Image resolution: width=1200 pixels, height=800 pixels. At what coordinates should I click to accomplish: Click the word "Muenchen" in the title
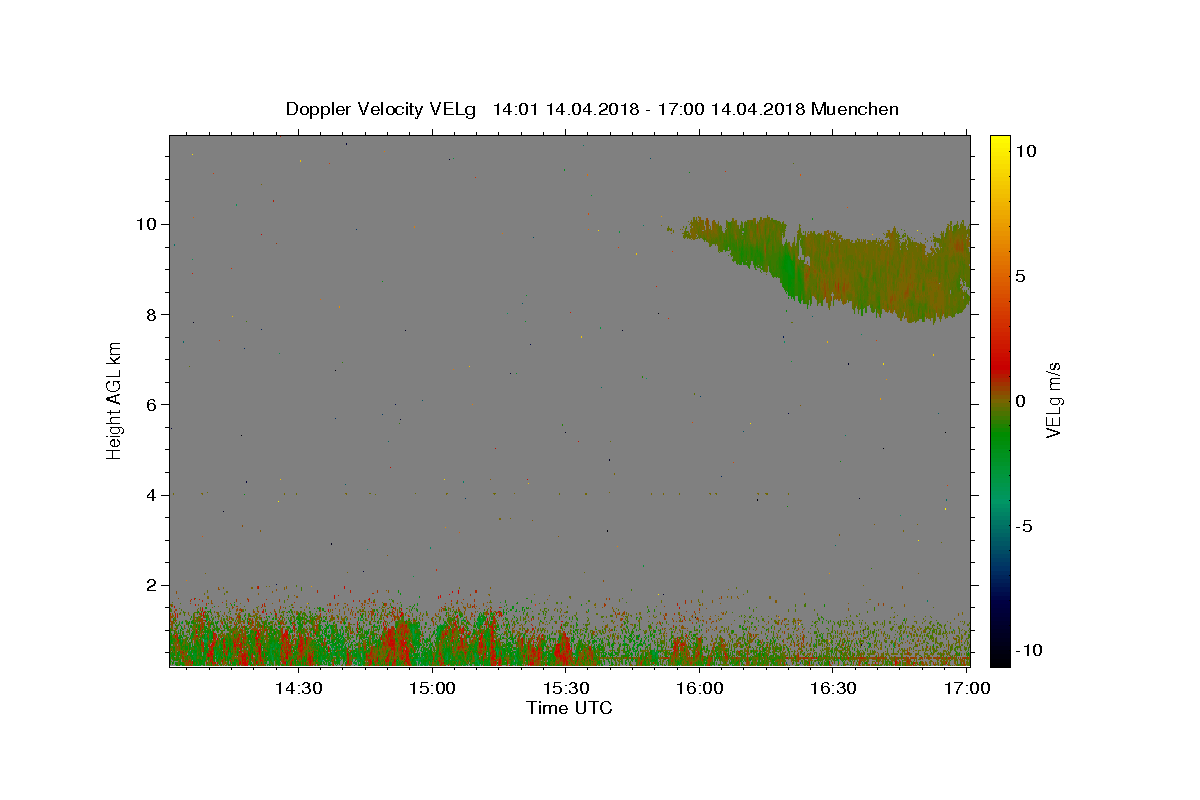coord(855,109)
